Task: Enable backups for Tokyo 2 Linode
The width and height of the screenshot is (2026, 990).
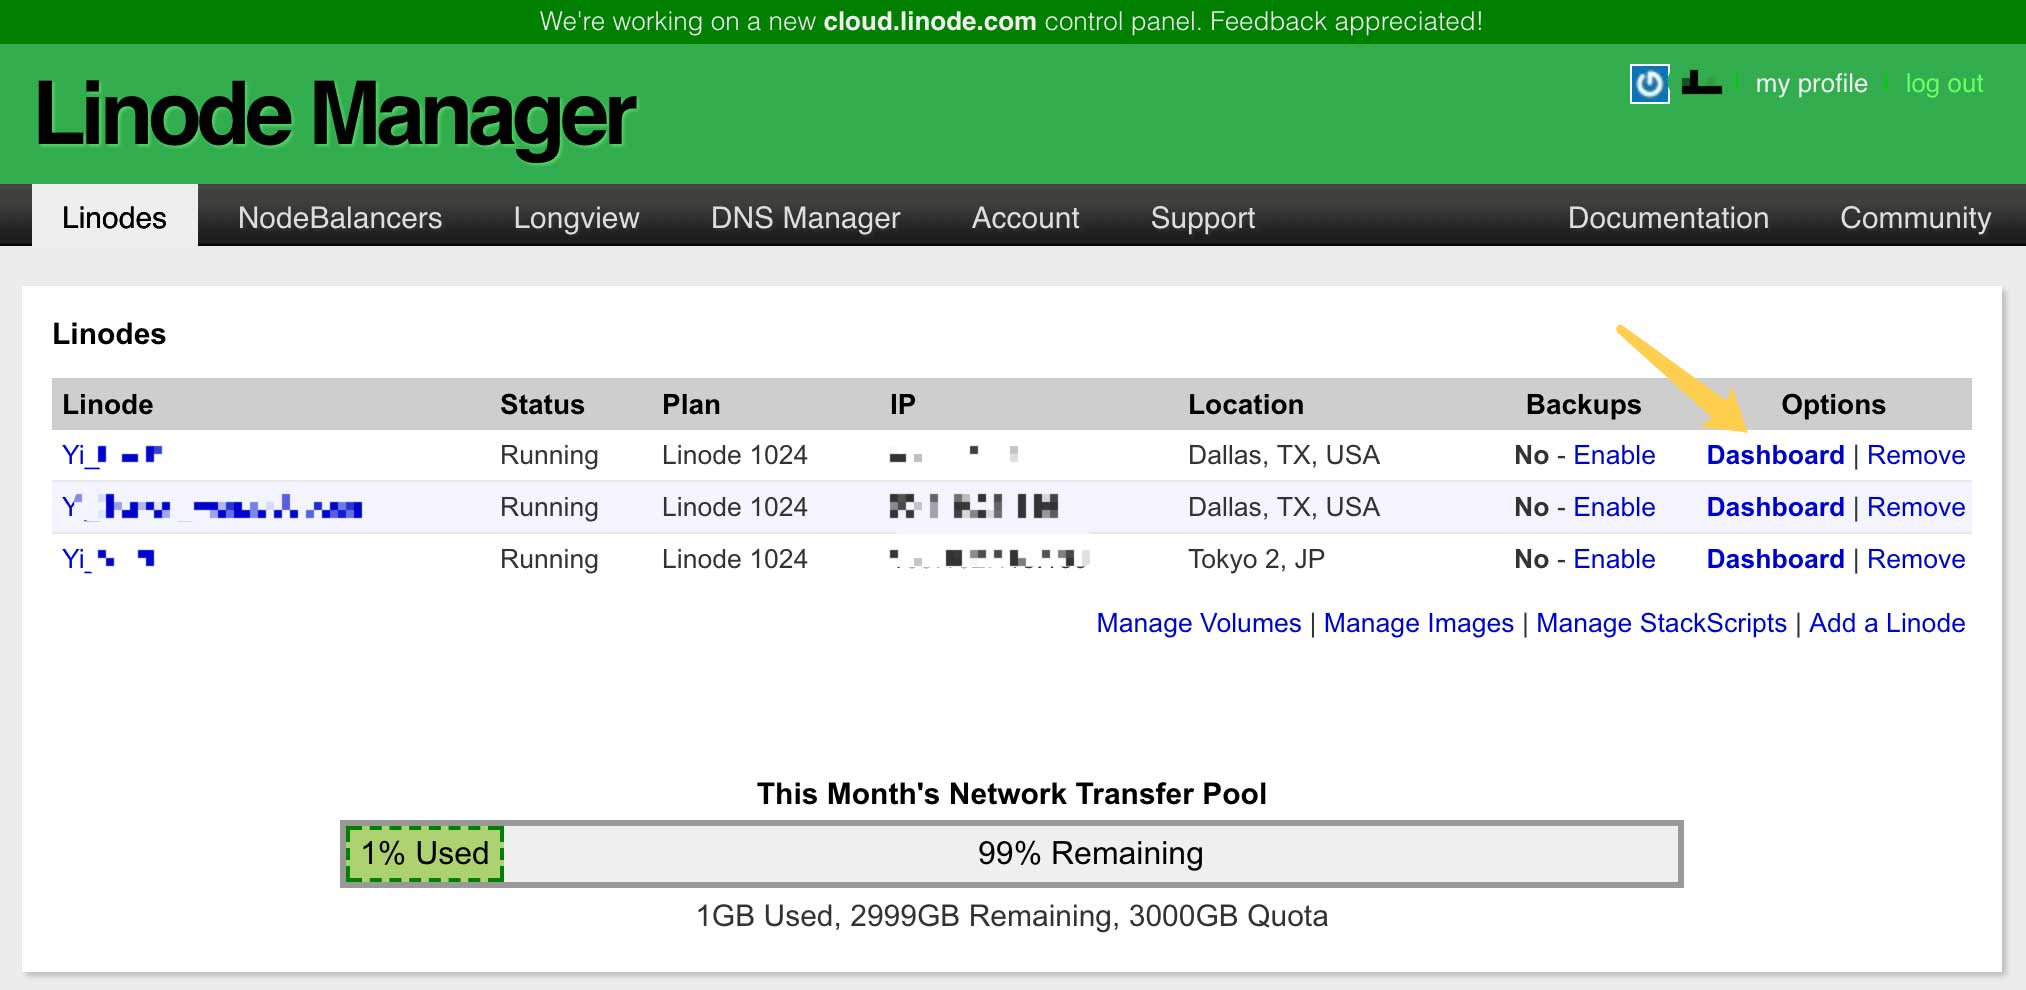Action: point(1614,559)
